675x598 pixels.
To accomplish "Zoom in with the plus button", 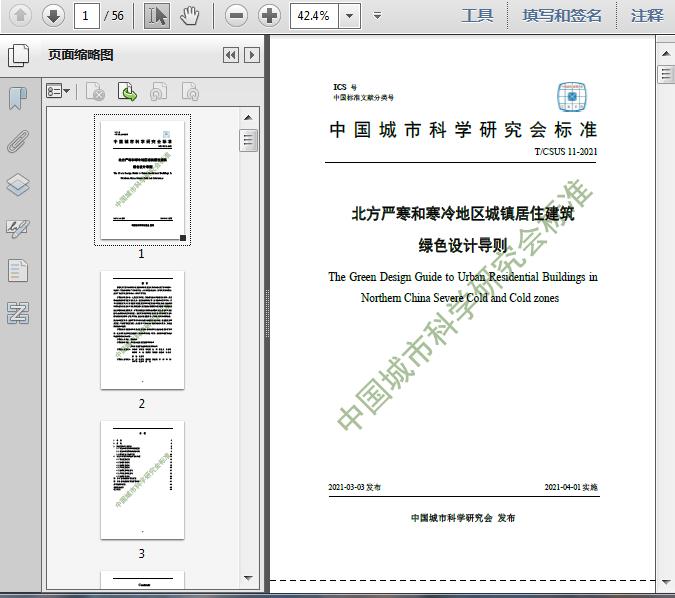I will (x=269, y=15).
